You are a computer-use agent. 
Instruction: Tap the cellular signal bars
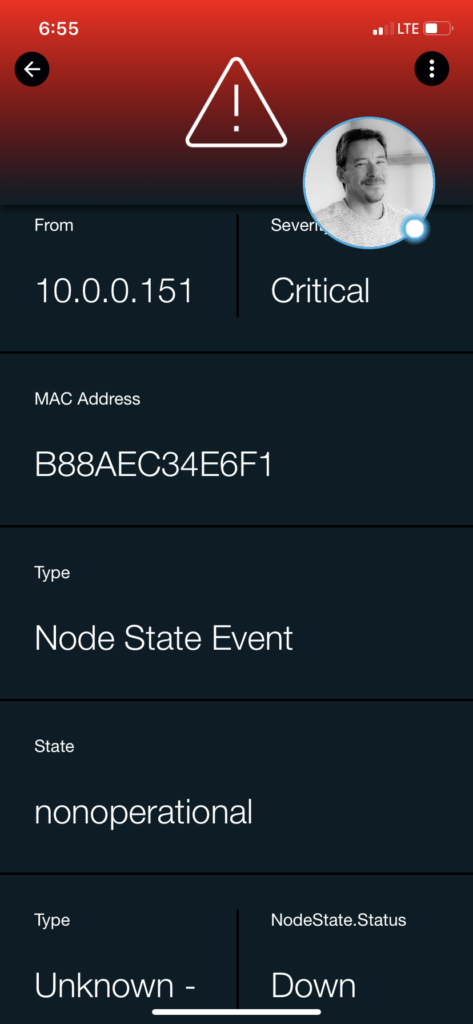pyautogui.click(x=383, y=29)
